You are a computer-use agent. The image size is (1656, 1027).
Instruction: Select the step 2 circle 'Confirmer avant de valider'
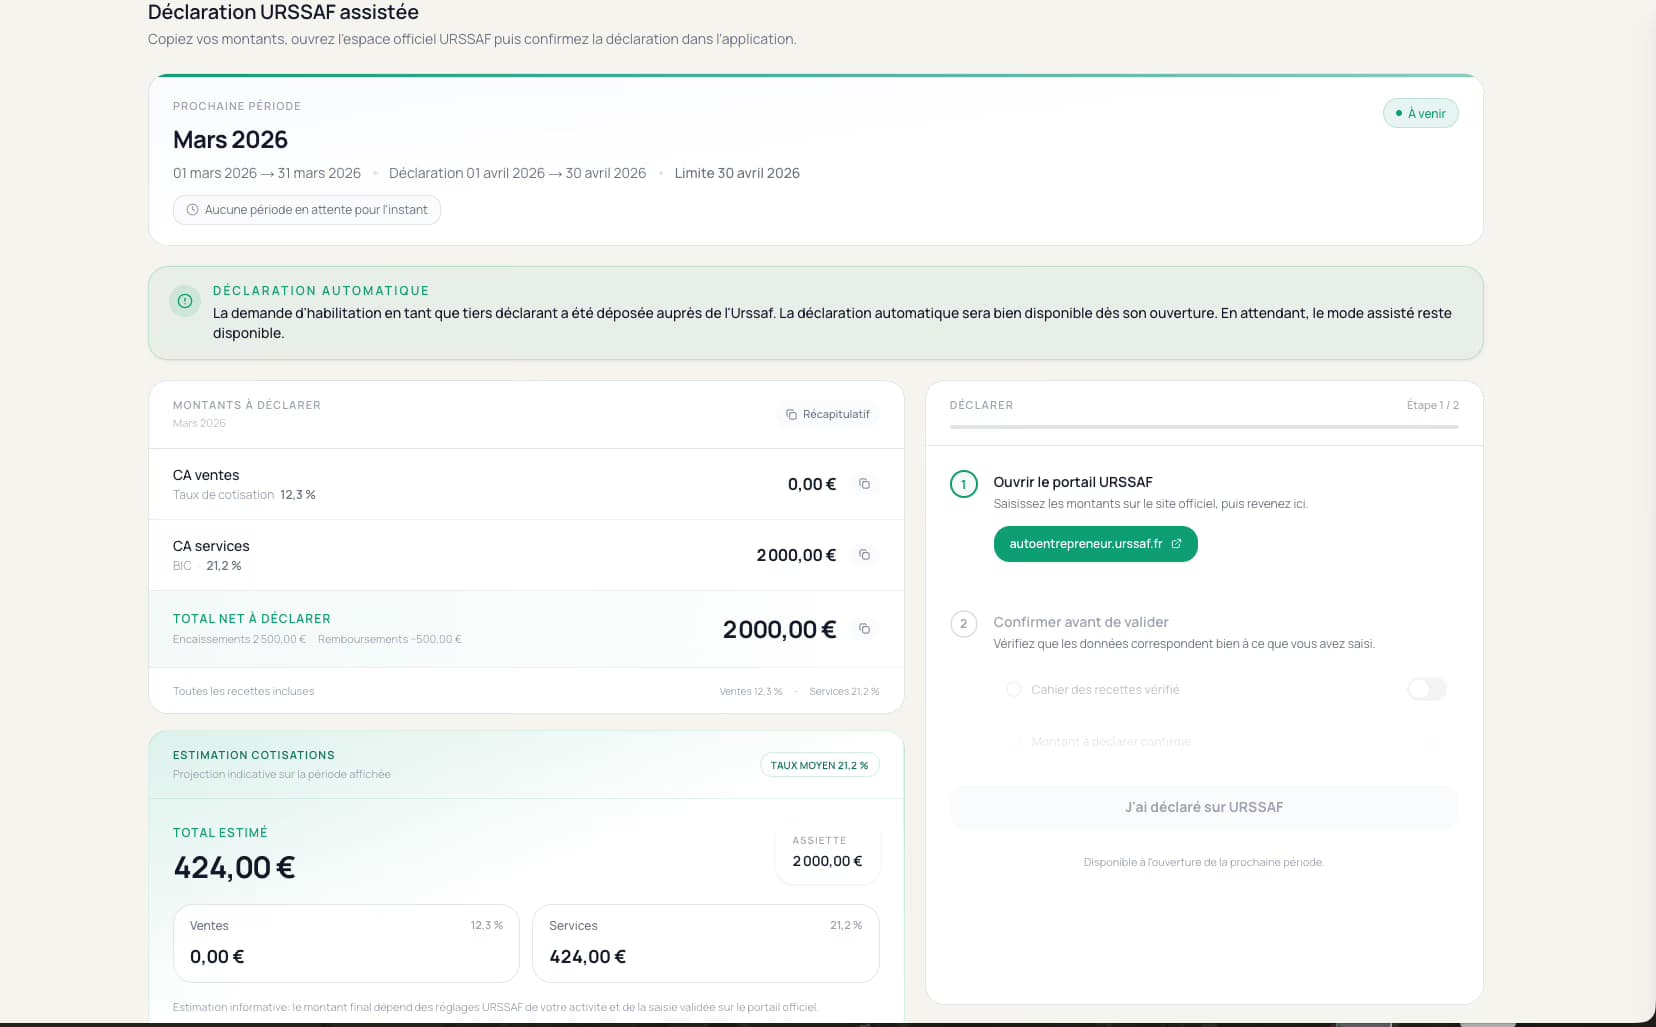click(x=963, y=623)
